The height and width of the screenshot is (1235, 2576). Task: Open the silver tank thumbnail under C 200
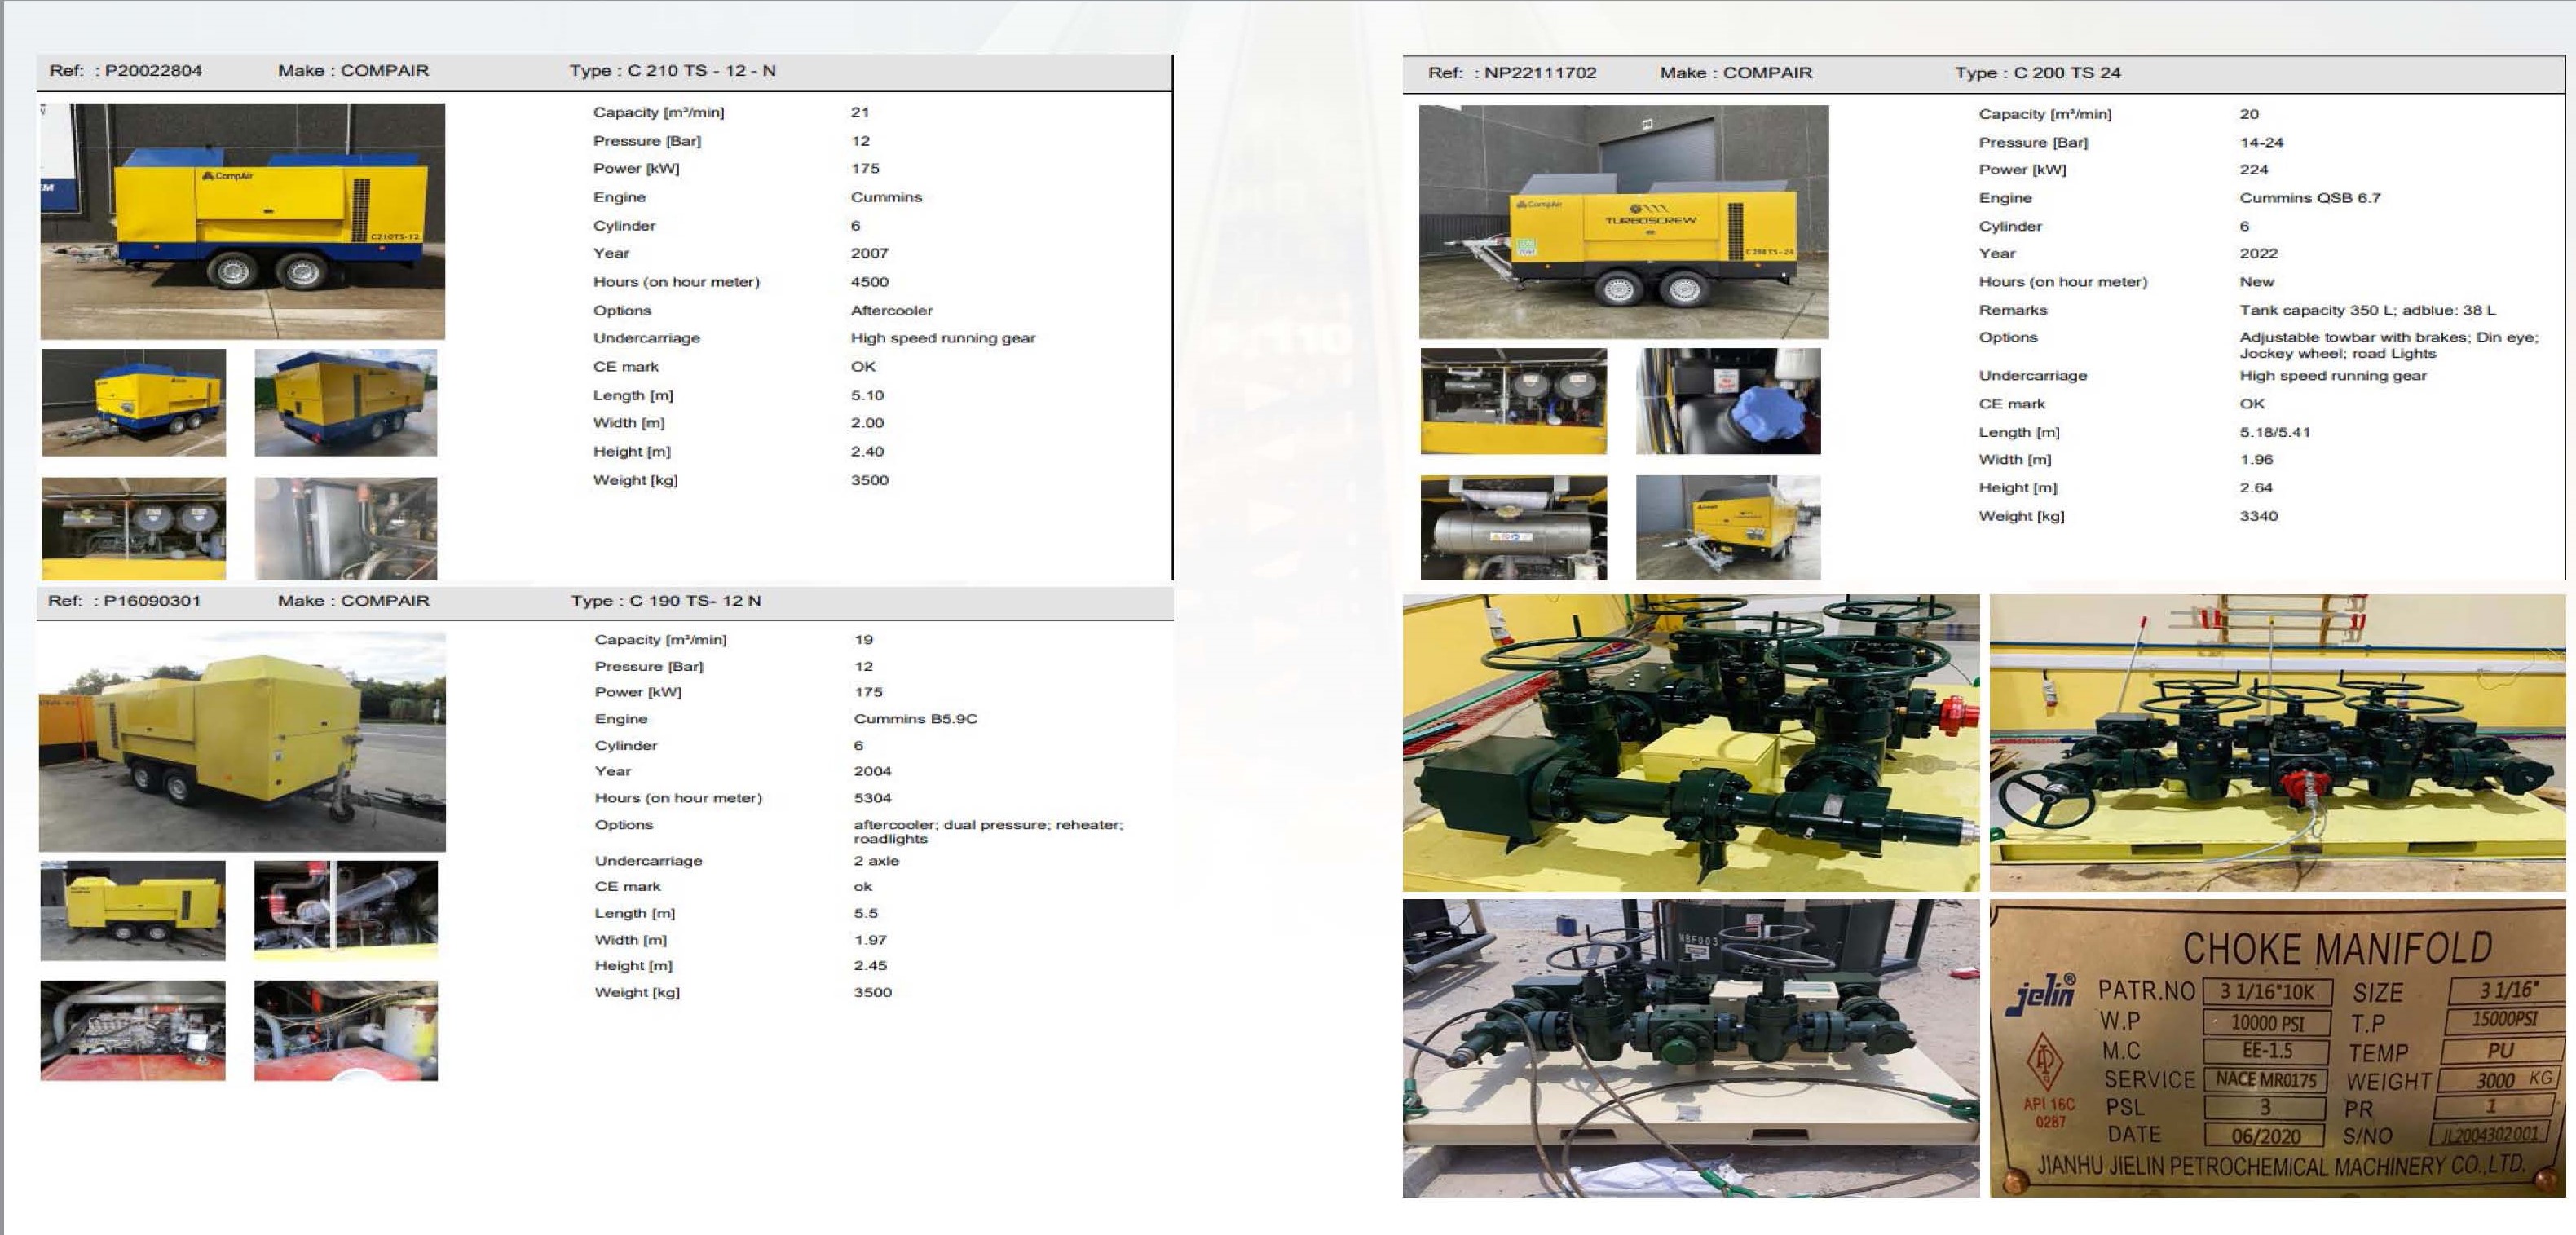click(1513, 528)
